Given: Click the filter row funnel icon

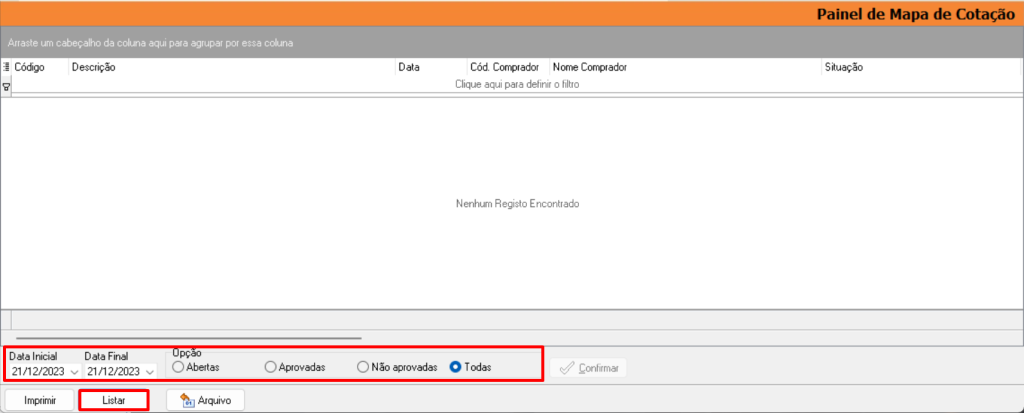Looking at the screenshot, I should point(6,86).
